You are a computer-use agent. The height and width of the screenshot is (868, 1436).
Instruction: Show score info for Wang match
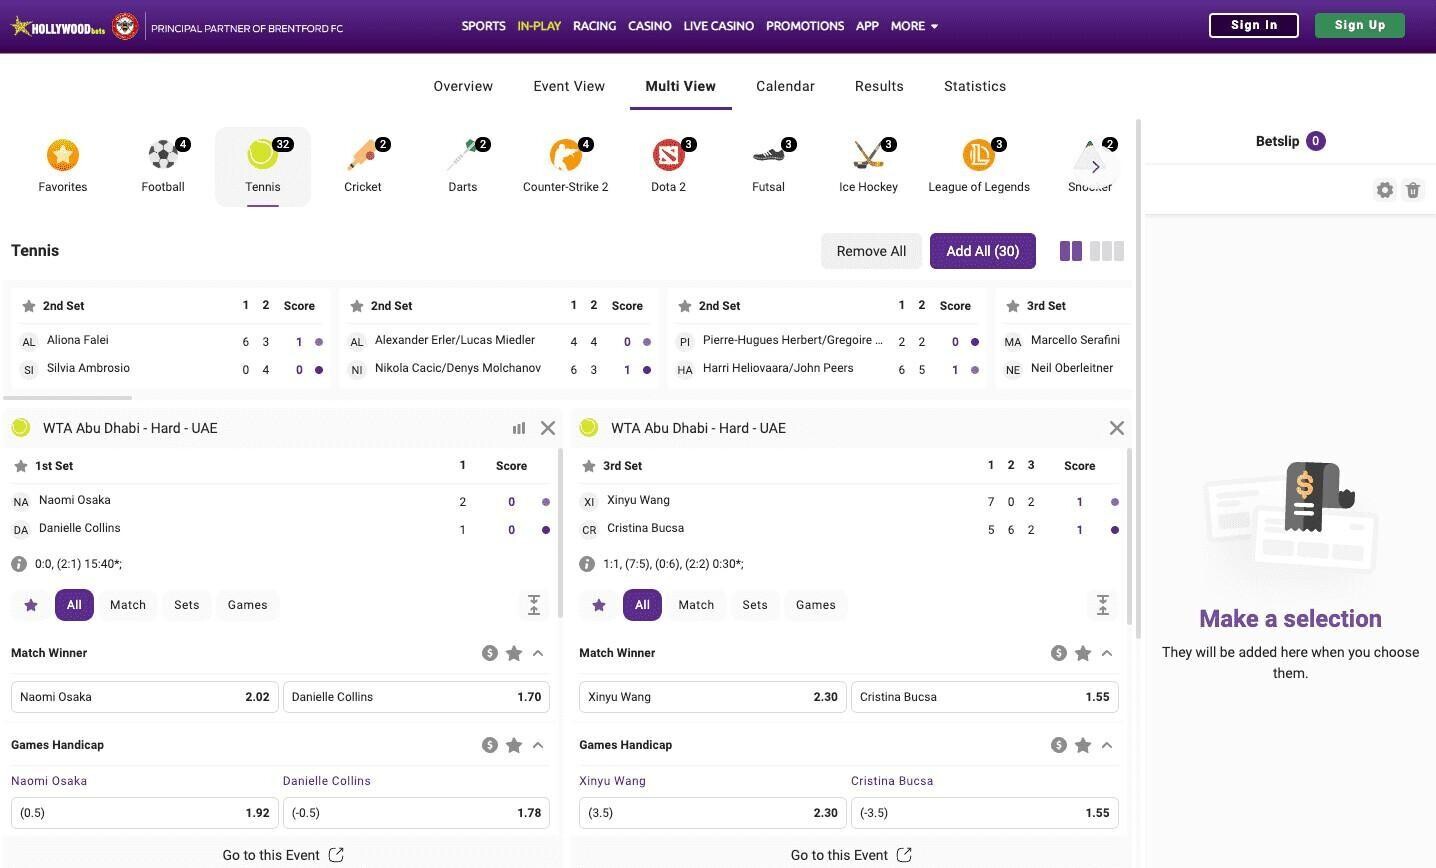587,564
